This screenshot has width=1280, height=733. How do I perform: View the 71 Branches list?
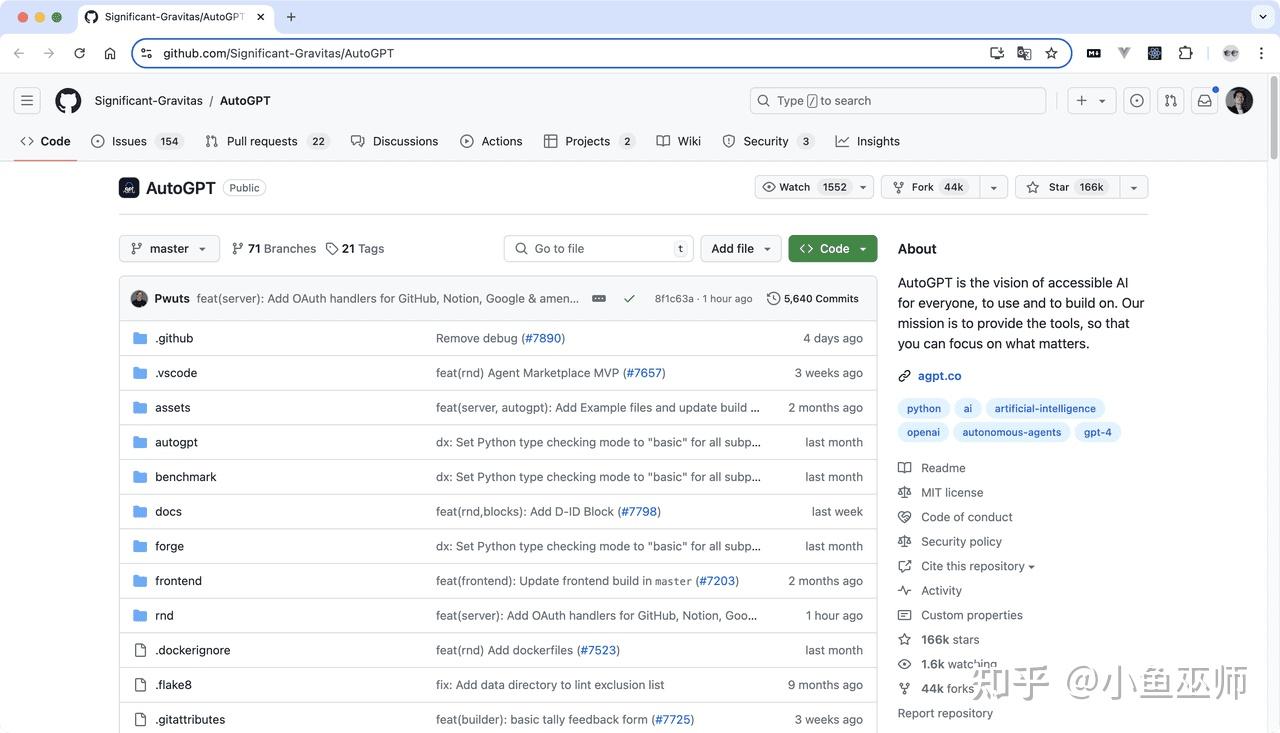click(274, 248)
